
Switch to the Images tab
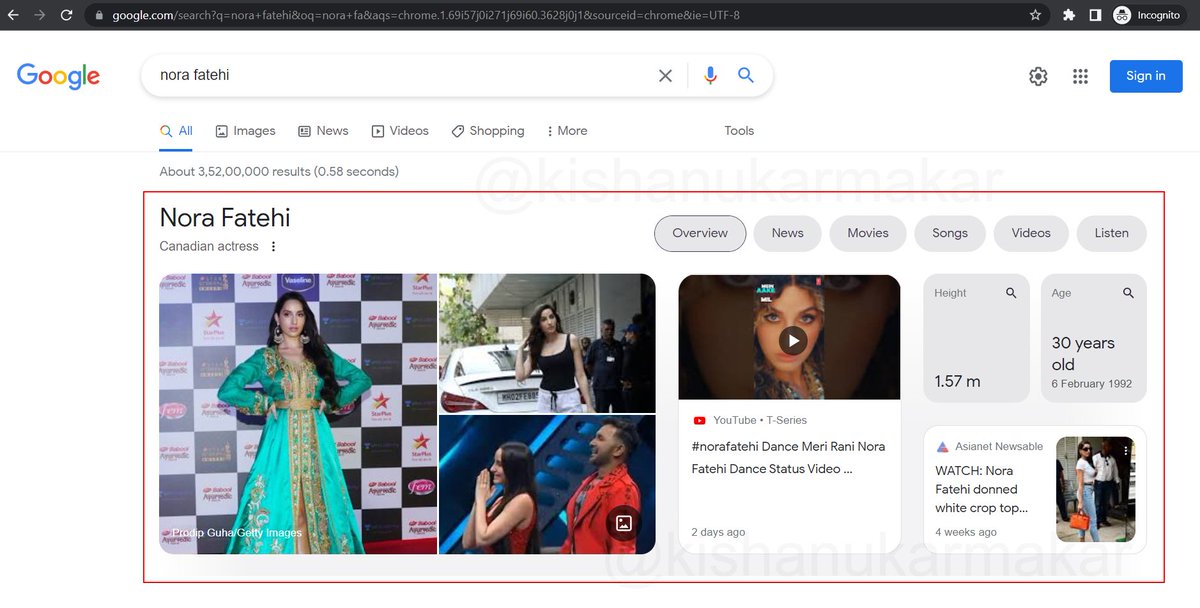245,131
